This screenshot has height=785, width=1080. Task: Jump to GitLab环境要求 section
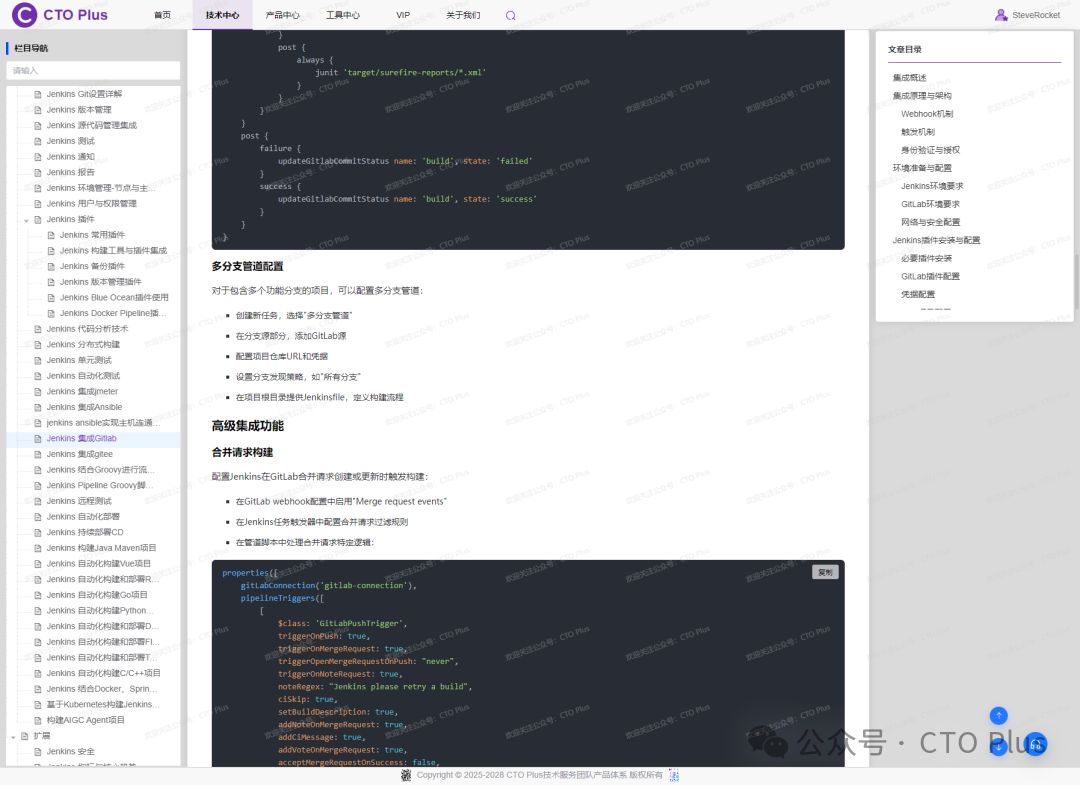coord(930,204)
